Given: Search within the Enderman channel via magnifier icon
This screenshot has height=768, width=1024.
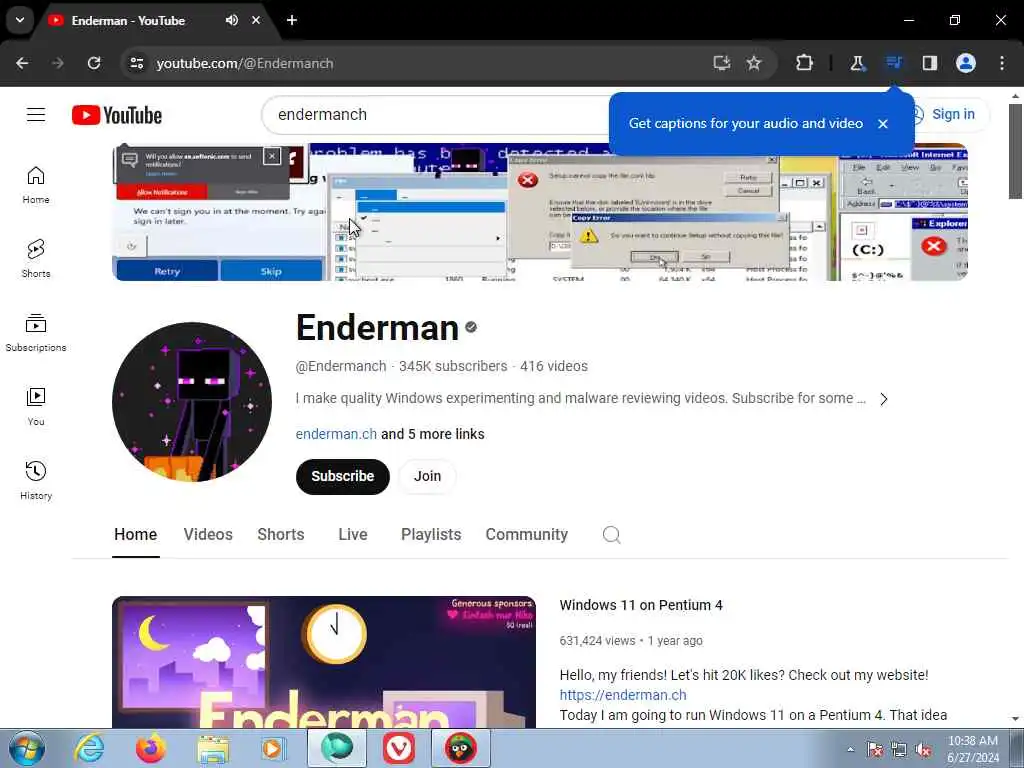Looking at the screenshot, I should tap(611, 535).
